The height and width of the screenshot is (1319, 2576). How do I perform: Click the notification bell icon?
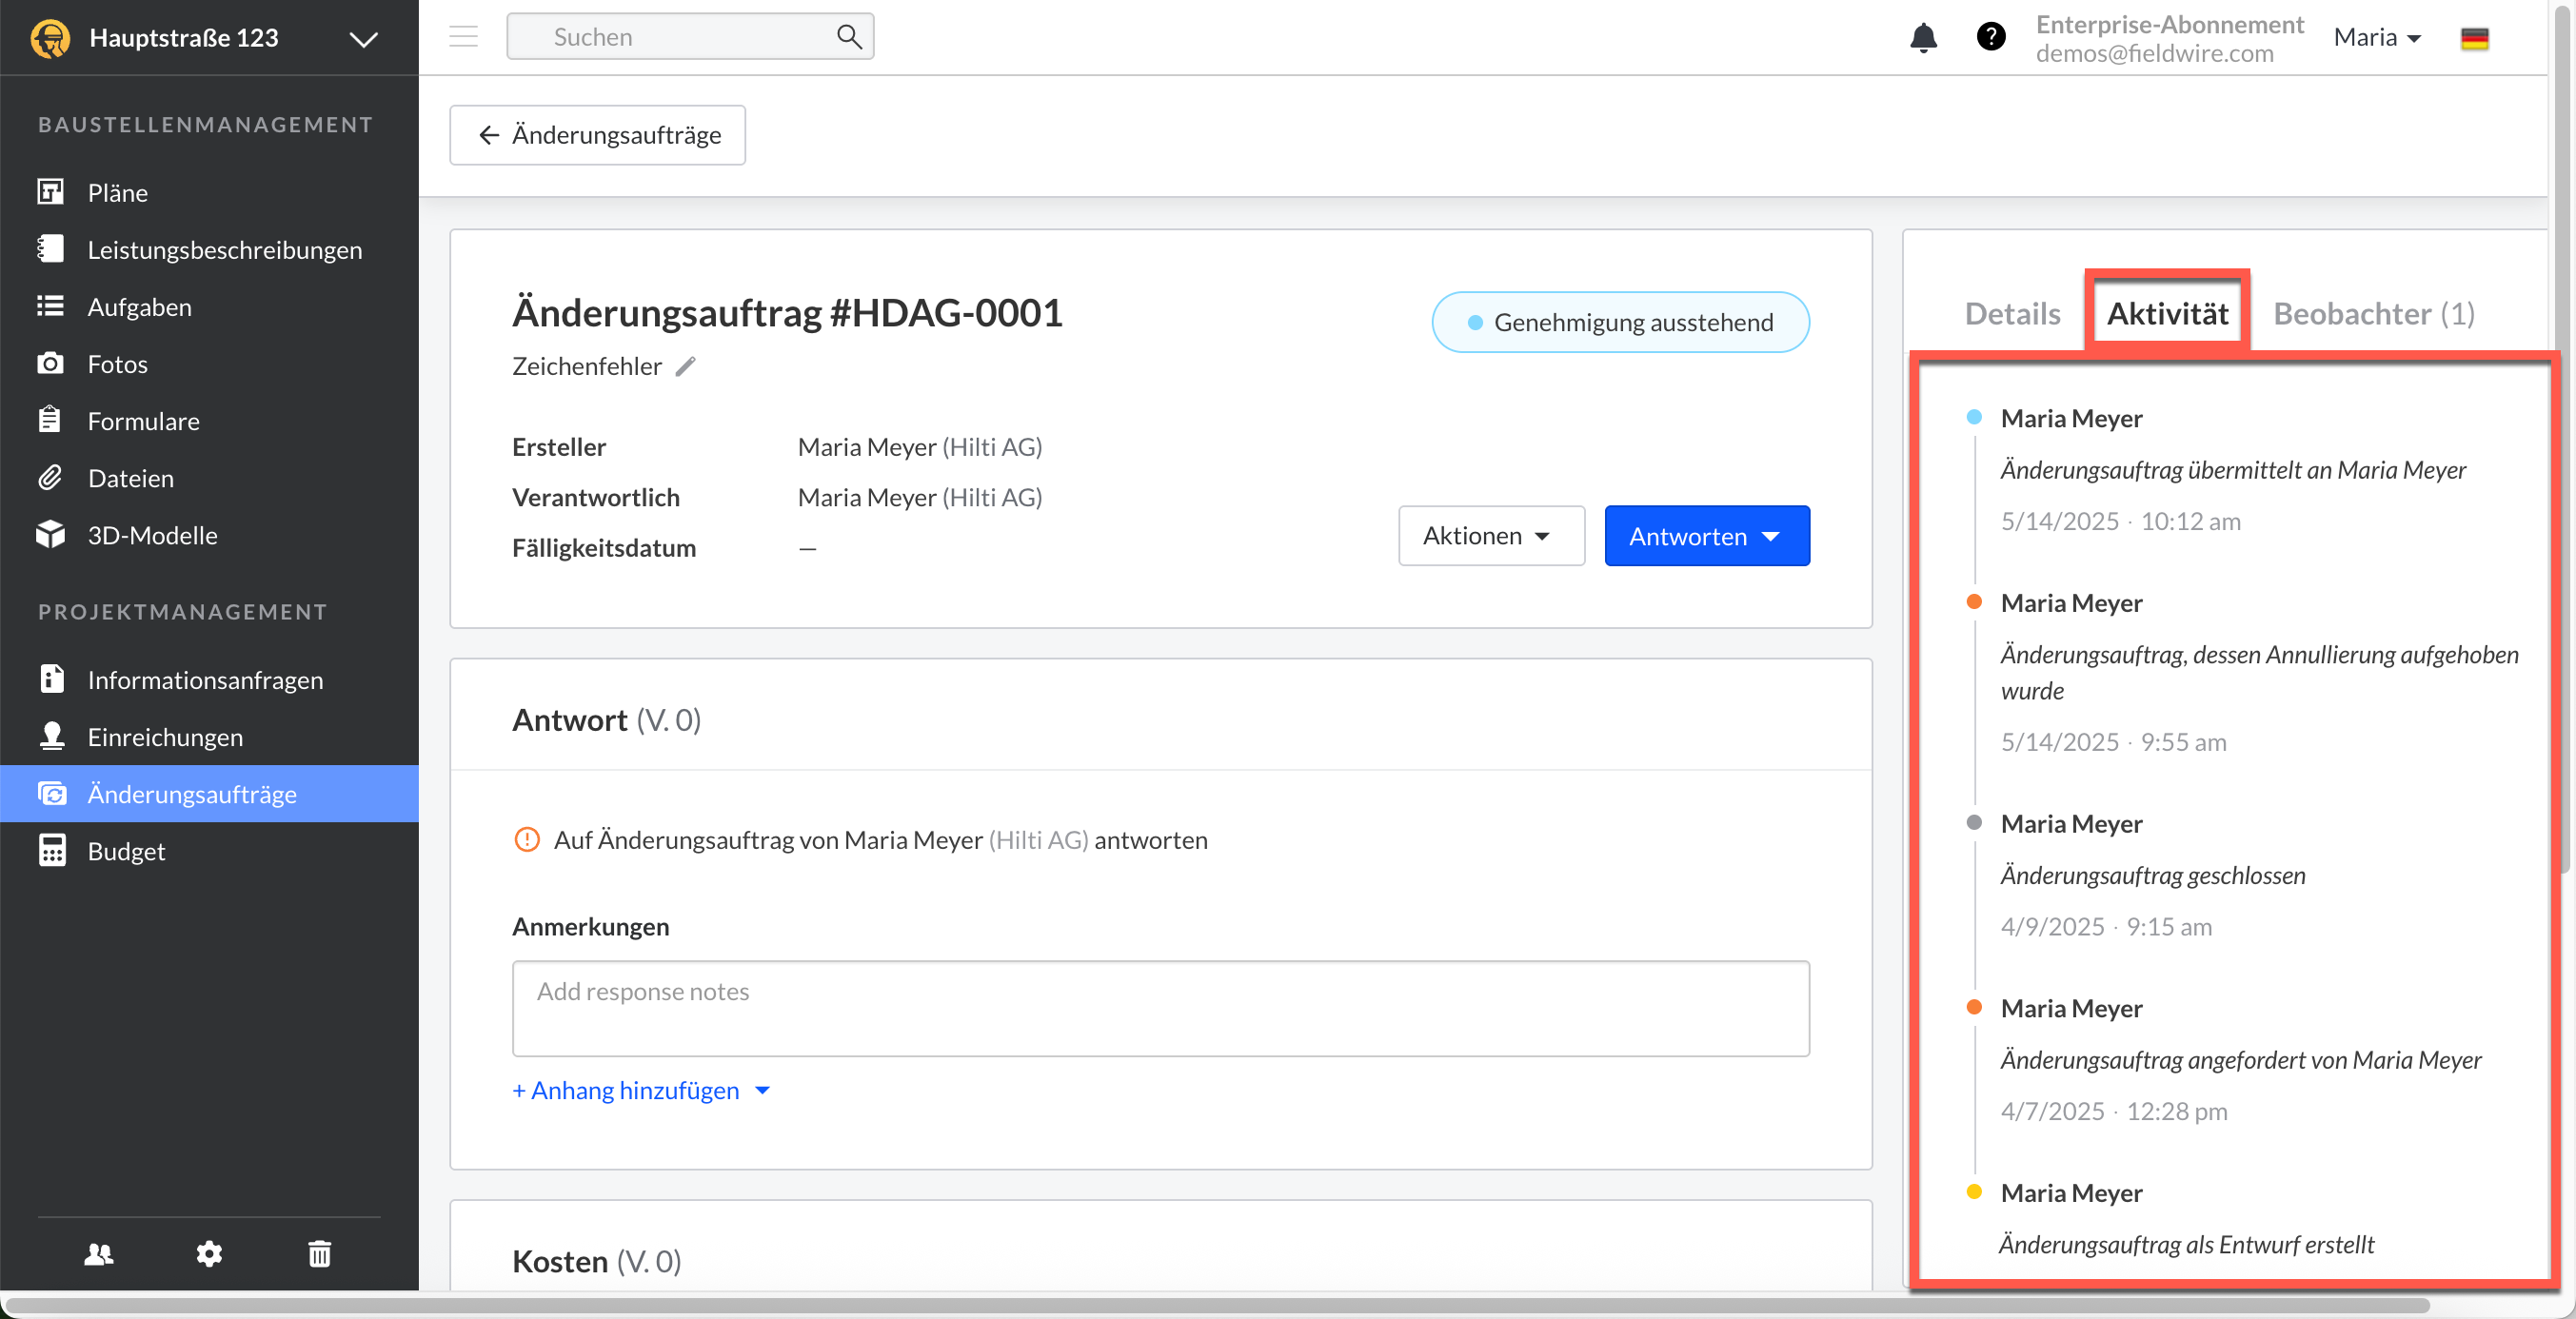click(x=1923, y=38)
